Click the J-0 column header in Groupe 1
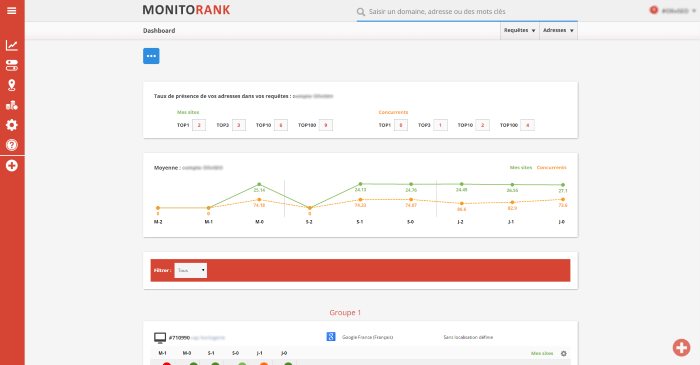The image size is (700, 365). click(284, 353)
